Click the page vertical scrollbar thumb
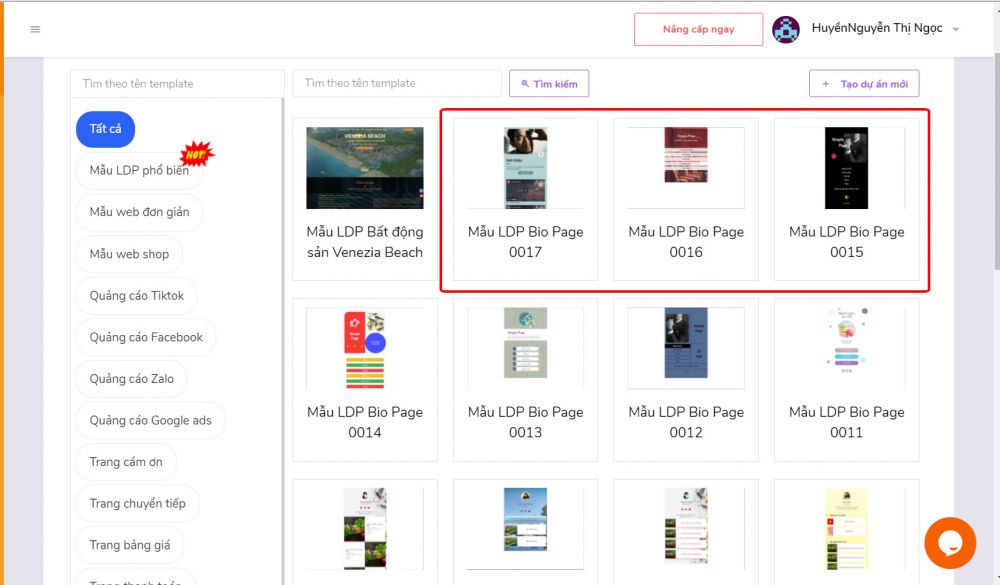1000x585 pixels. pyautogui.click(x=997, y=159)
